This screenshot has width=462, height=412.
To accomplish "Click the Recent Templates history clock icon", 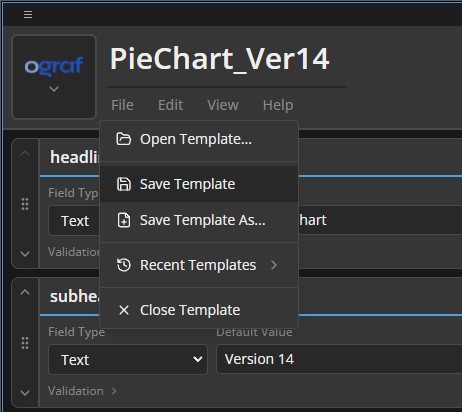I will tap(124, 265).
